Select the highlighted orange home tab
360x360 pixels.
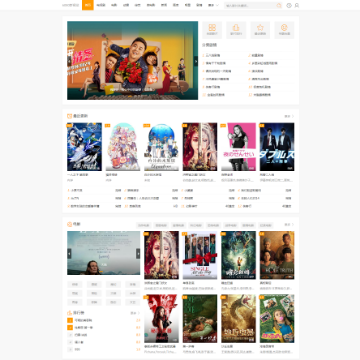[x=88, y=5]
